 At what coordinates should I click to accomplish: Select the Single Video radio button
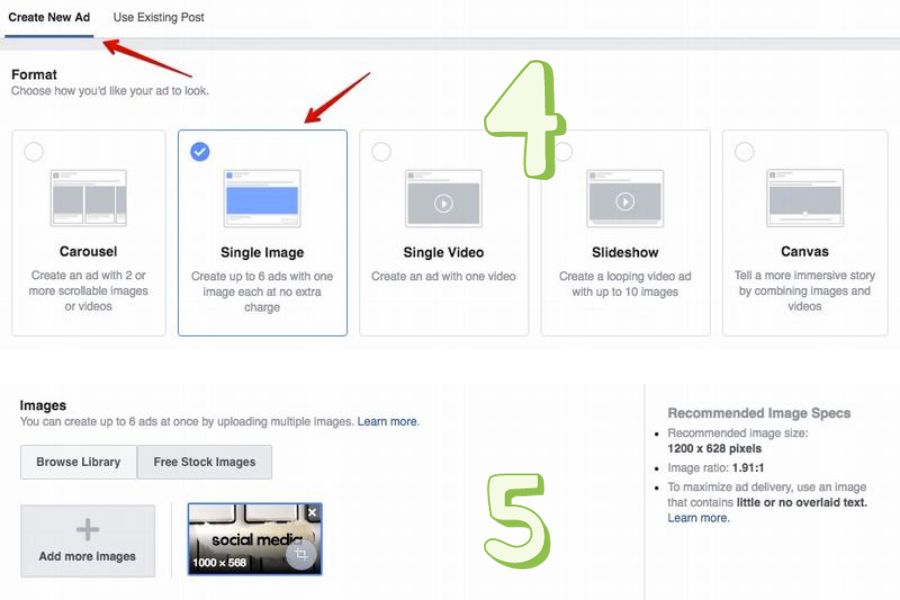(381, 152)
